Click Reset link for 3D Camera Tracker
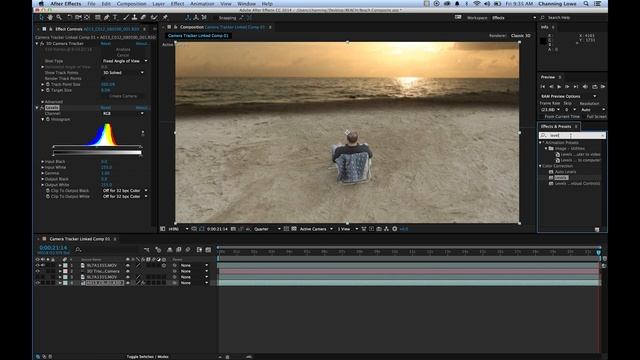This screenshot has height=360, width=640. click(105, 43)
